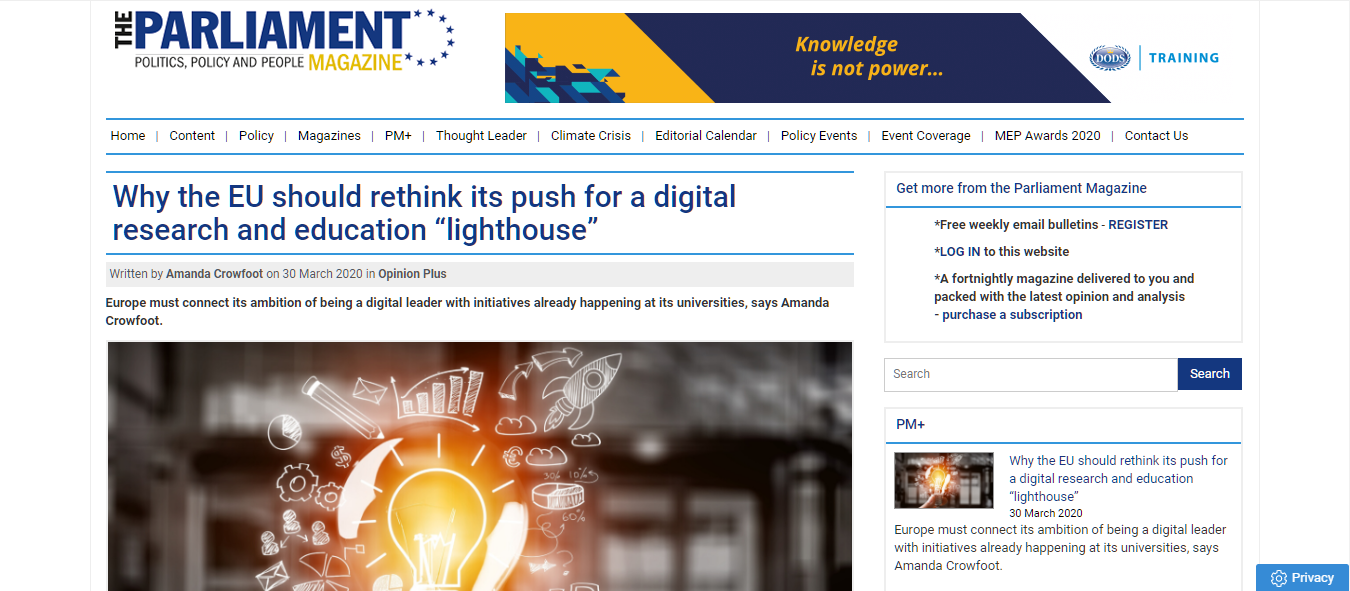Go to Policy Events
1350x591 pixels.
pos(819,136)
